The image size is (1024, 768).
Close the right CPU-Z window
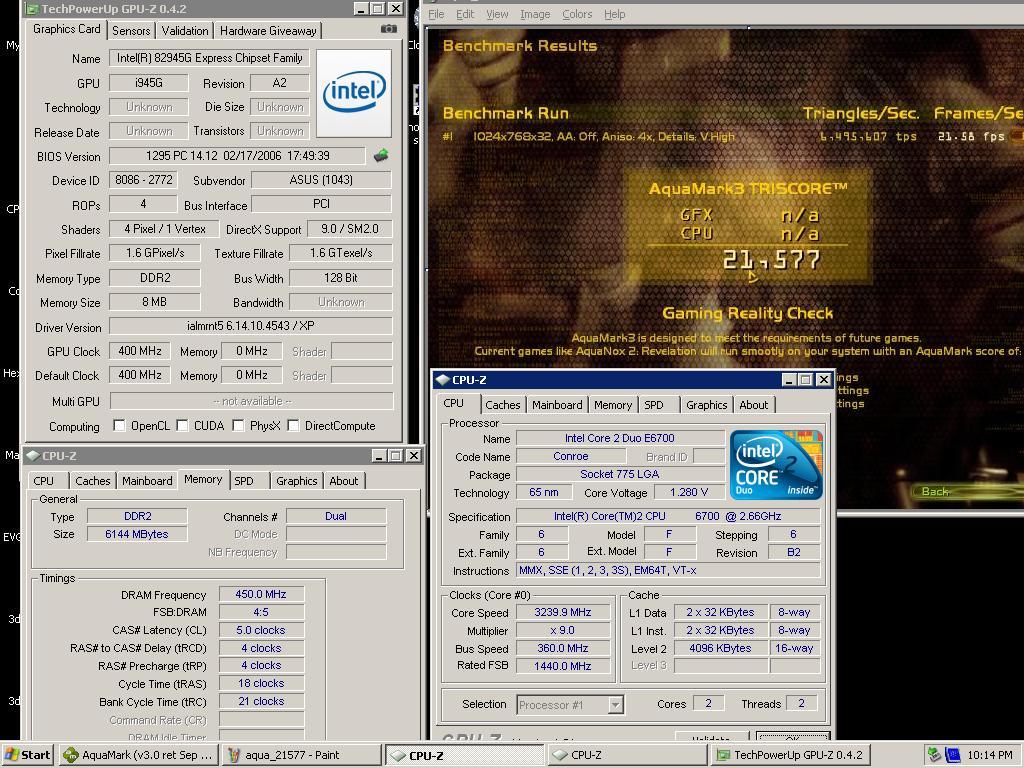click(x=824, y=379)
